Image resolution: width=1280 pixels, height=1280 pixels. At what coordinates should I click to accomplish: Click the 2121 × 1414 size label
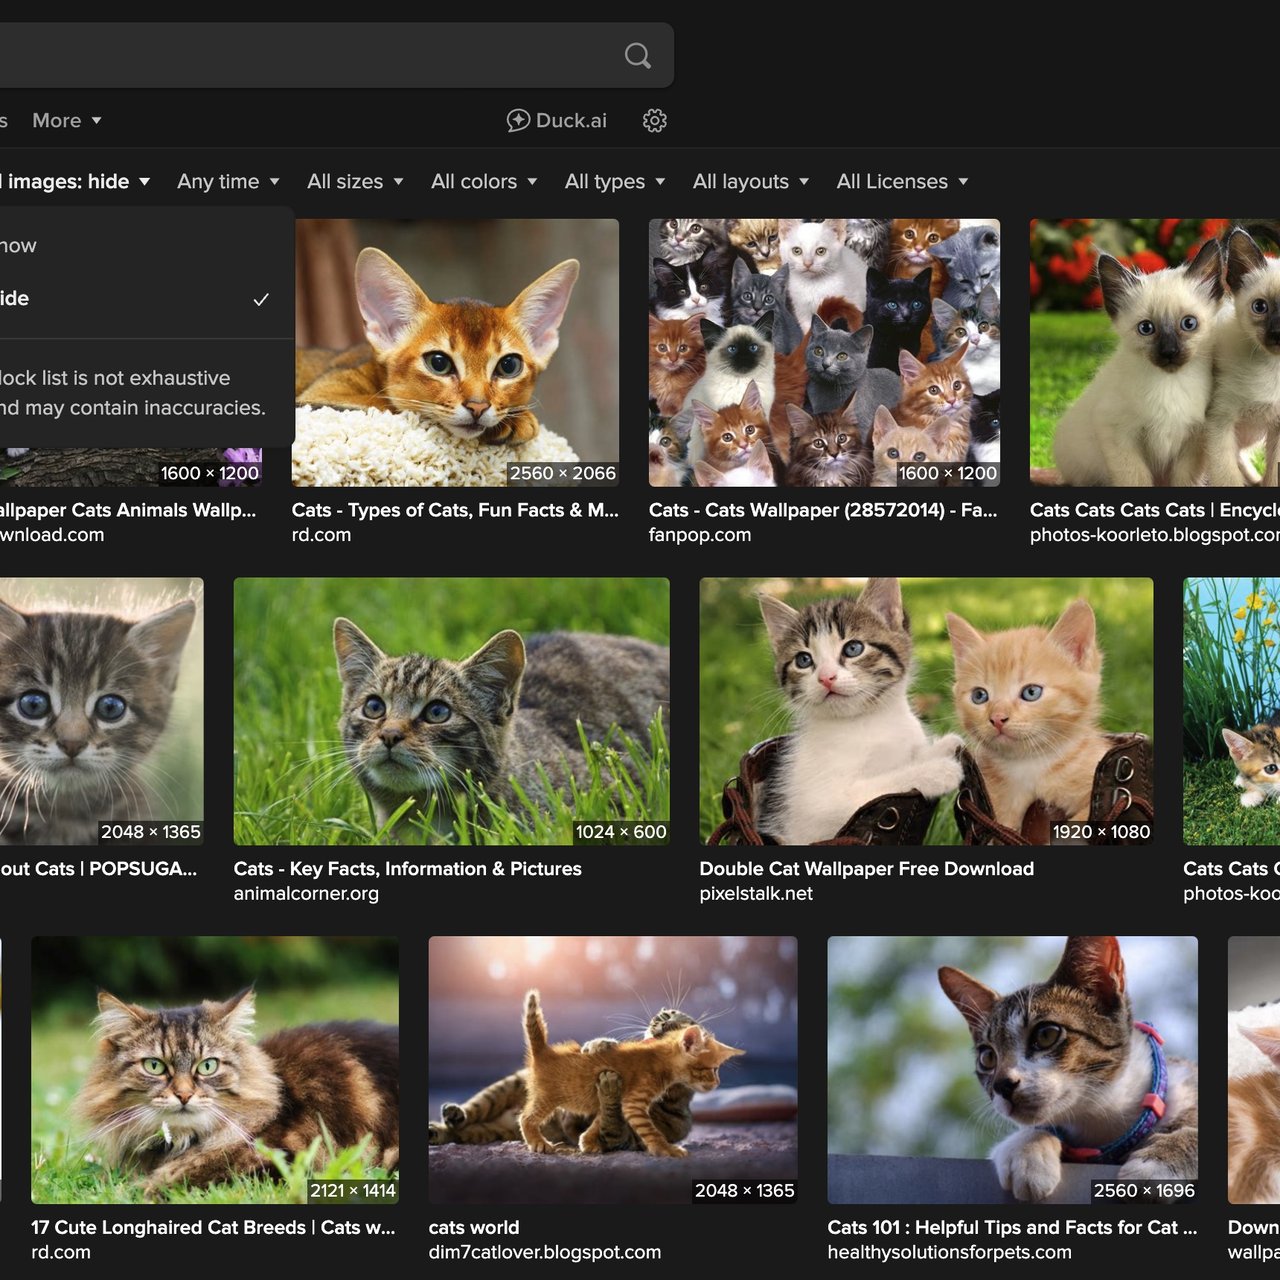pos(353,1190)
